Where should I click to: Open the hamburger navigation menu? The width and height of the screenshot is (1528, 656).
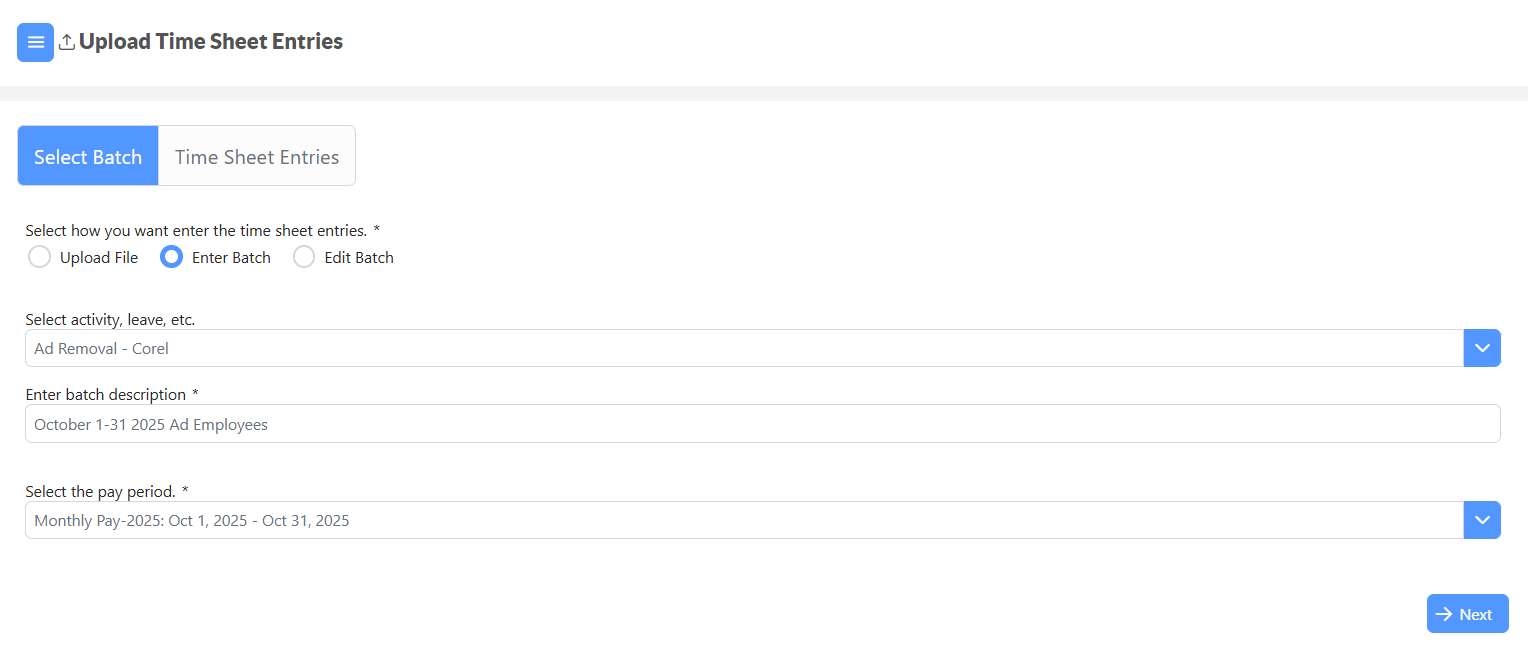click(x=36, y=42)
